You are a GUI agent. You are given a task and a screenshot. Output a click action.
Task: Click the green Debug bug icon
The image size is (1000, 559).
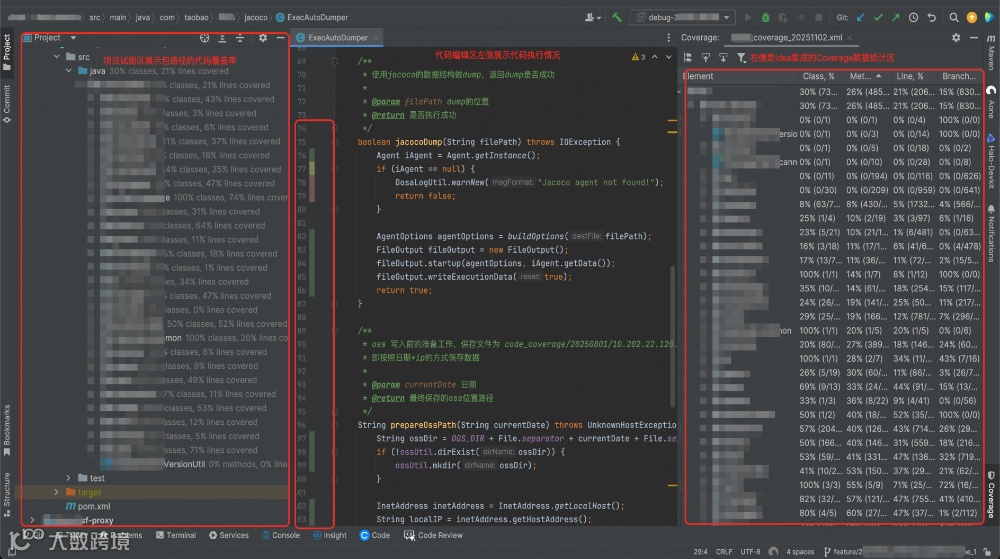tap(765, 17)
